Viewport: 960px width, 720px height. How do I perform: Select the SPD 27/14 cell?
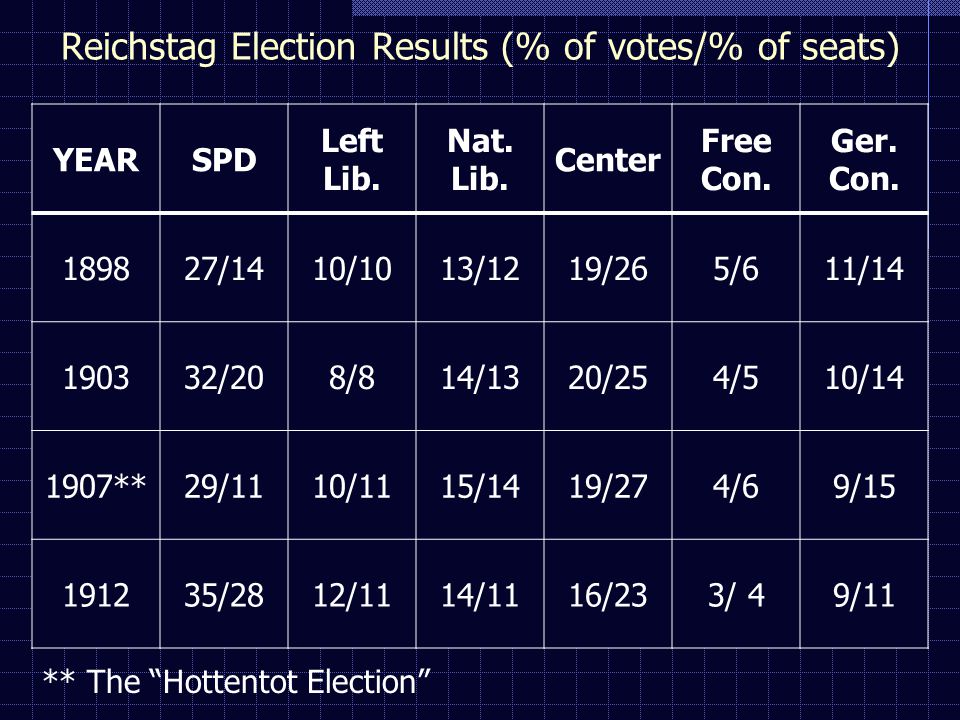click(x=223, y=268)
